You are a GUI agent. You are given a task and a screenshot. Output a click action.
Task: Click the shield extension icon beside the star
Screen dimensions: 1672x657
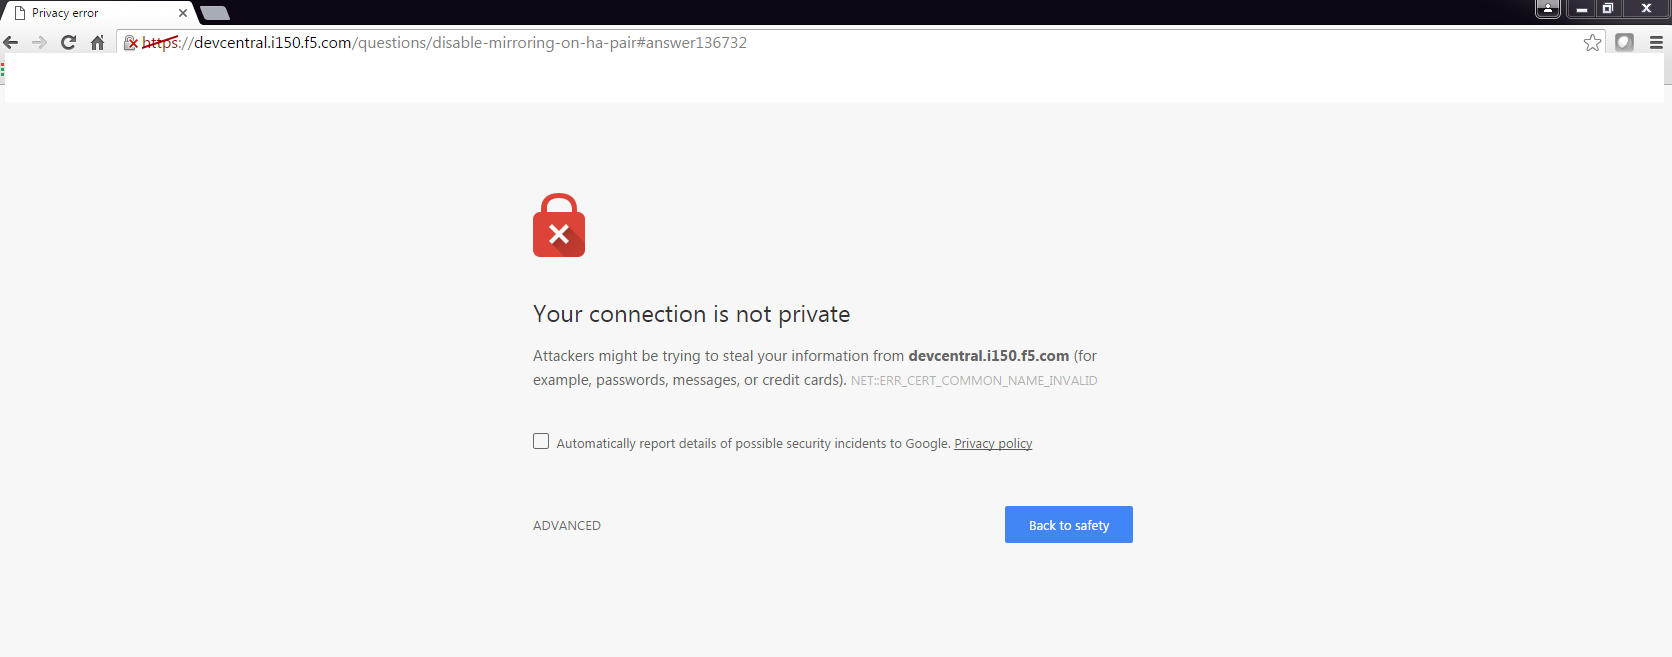(x=1624, y=42)
